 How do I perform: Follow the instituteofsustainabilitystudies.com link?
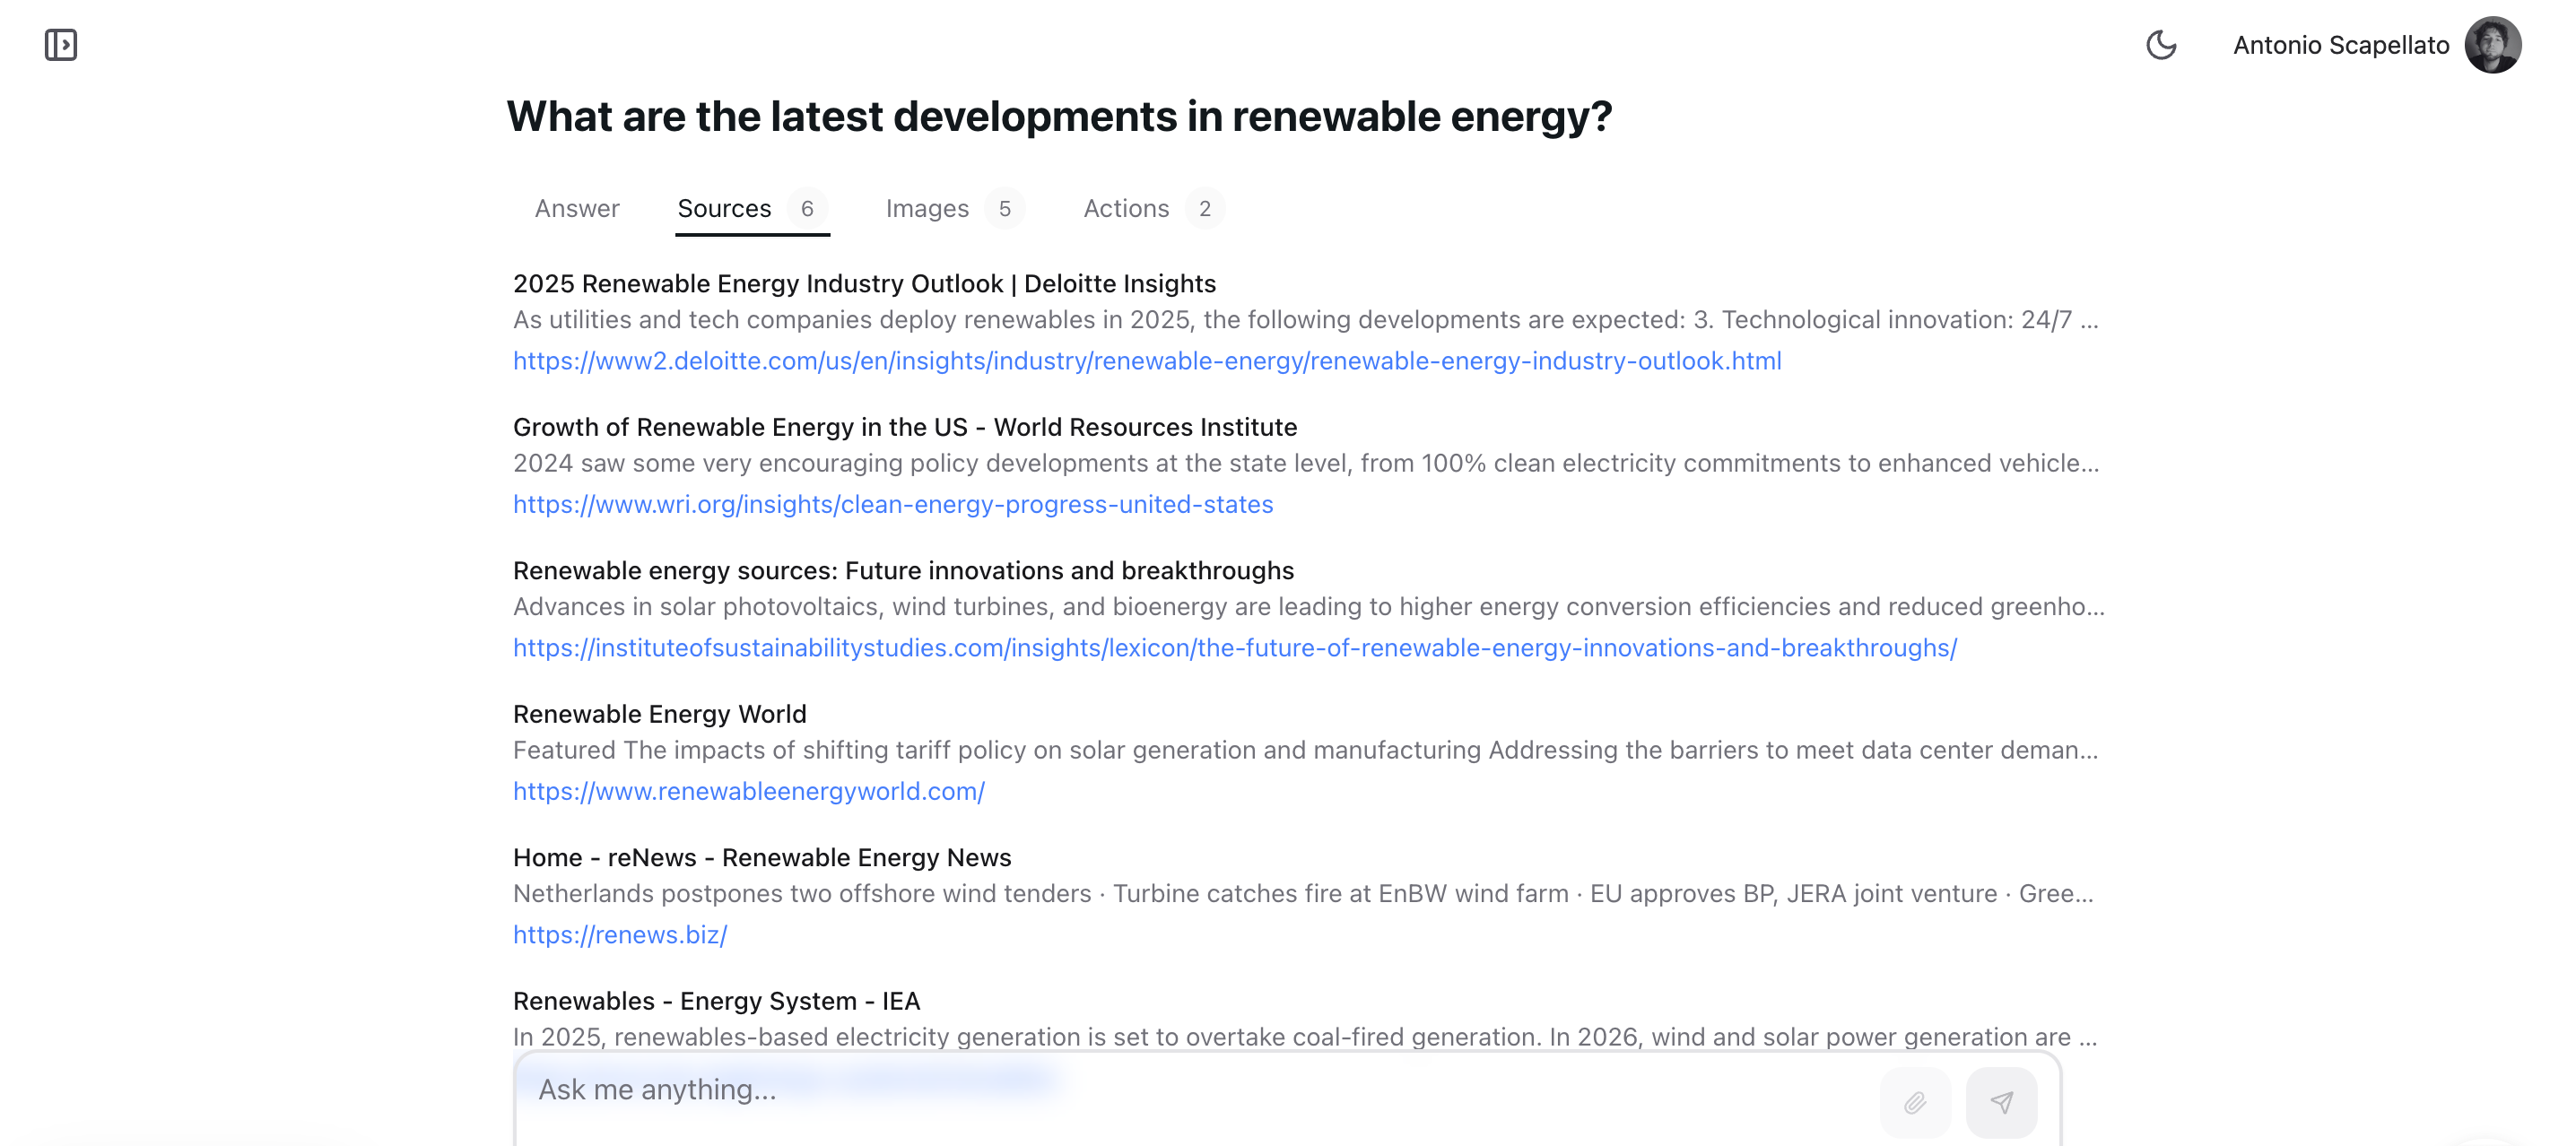[x=1234, y=648]
